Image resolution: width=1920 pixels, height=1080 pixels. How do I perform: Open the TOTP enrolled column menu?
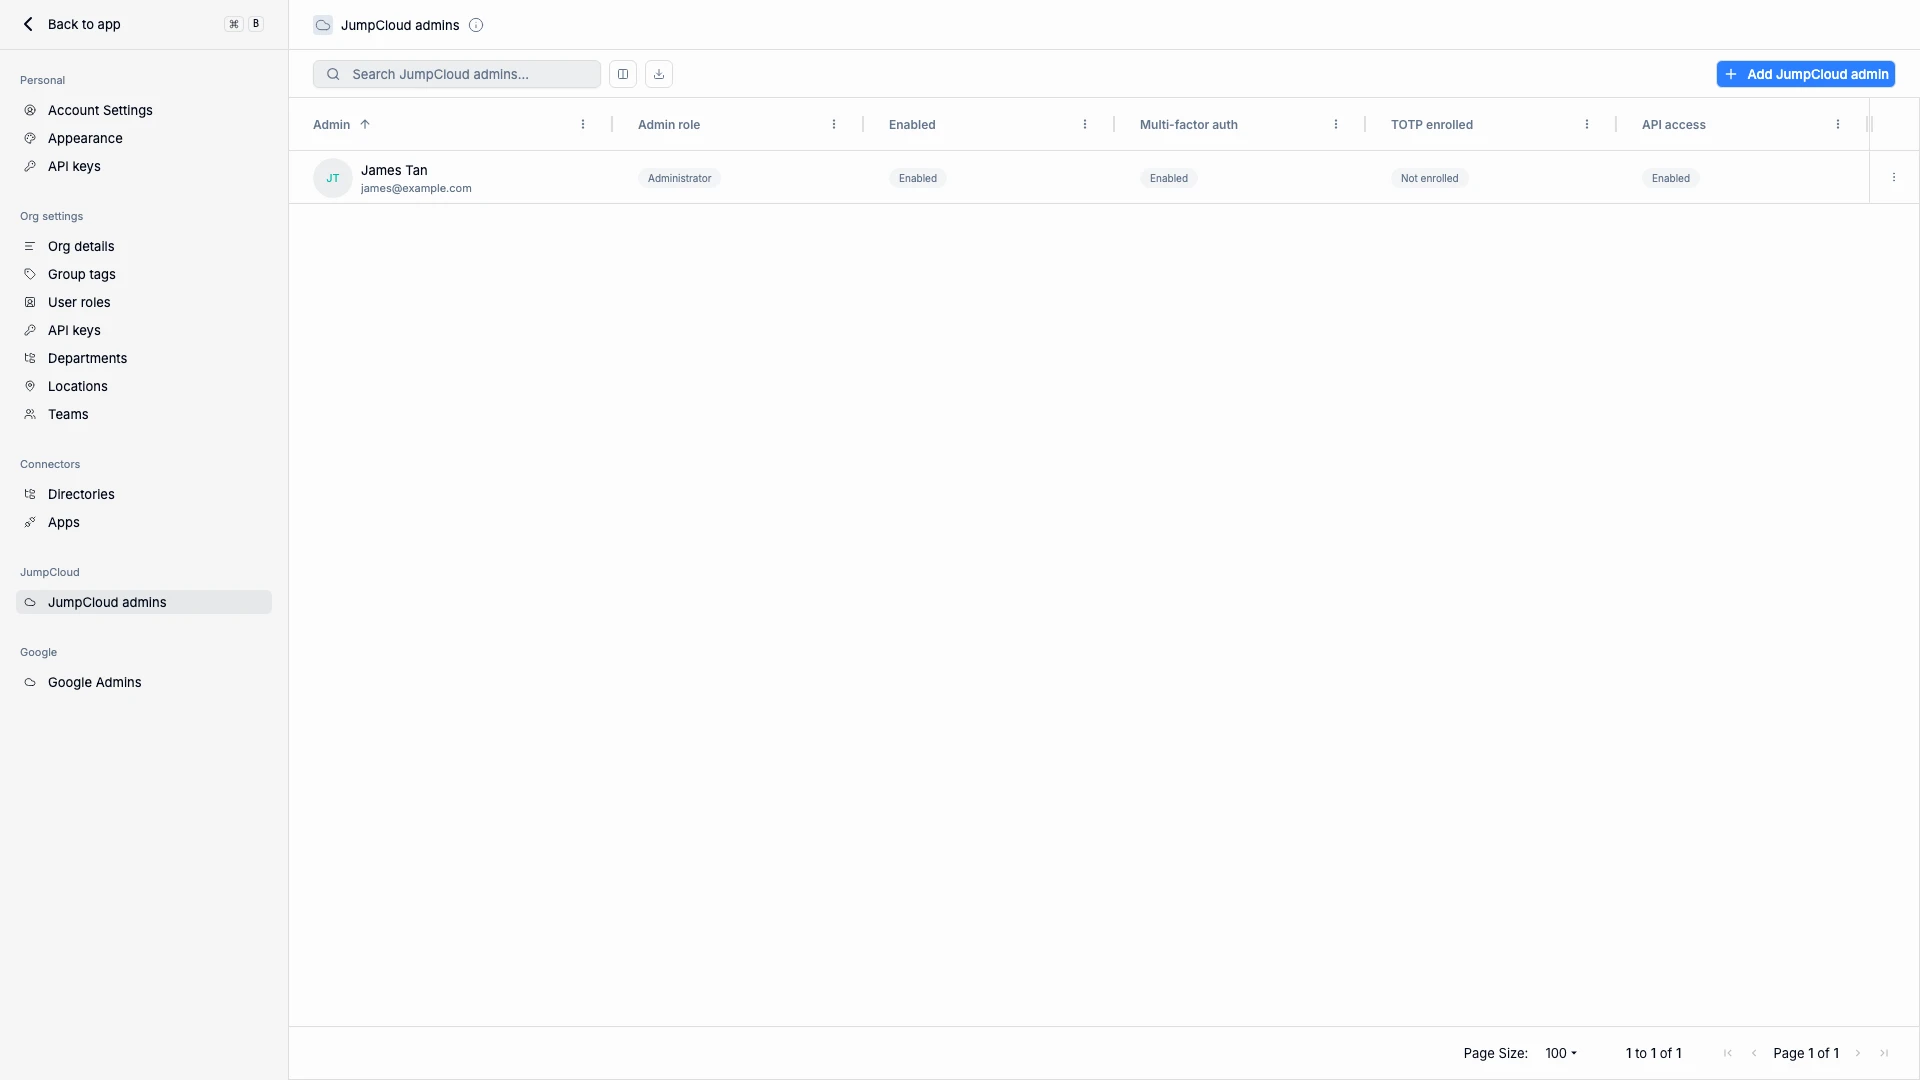(1587, 124)
